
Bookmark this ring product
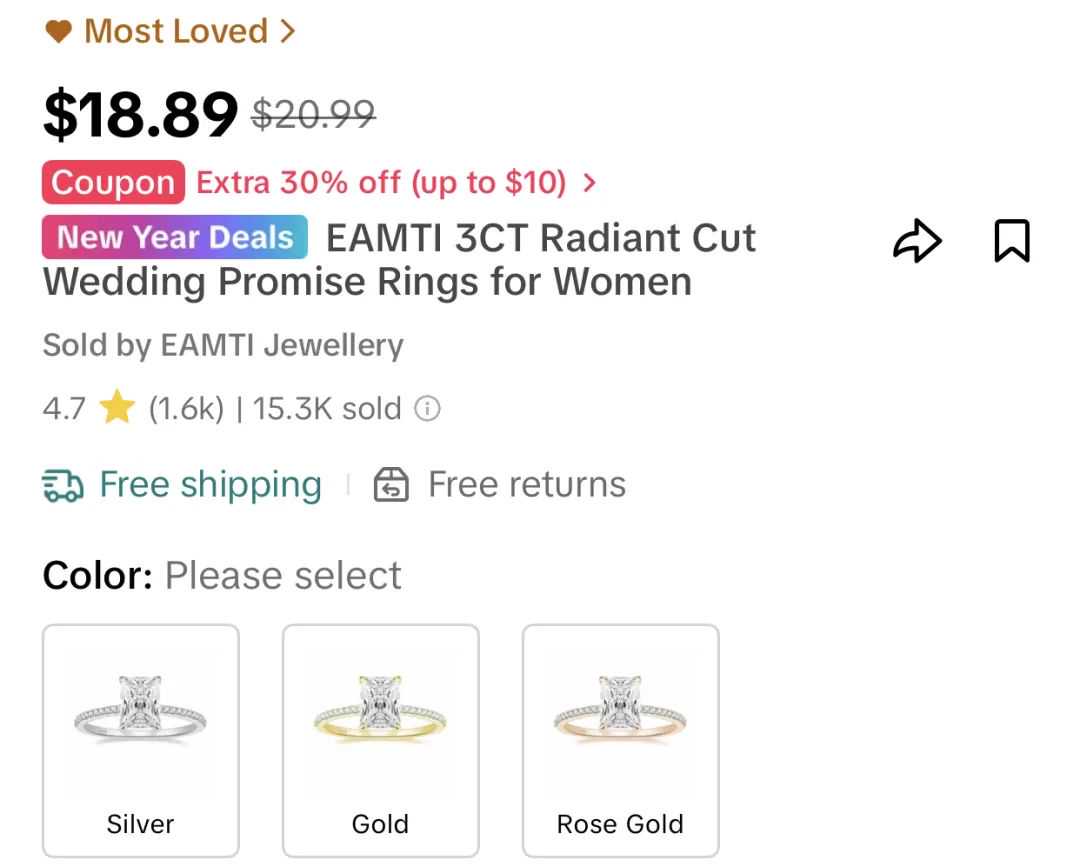(x=1012, y=241)
